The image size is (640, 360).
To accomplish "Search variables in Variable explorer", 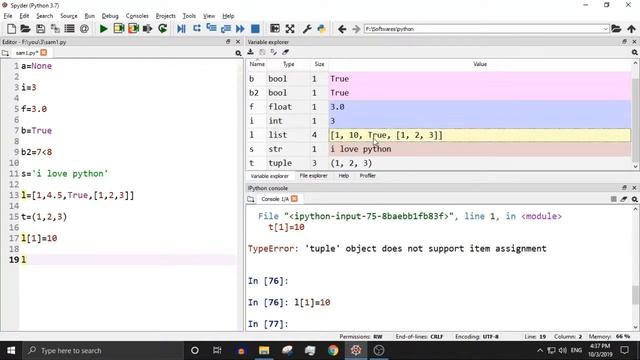I will point(635,52).
